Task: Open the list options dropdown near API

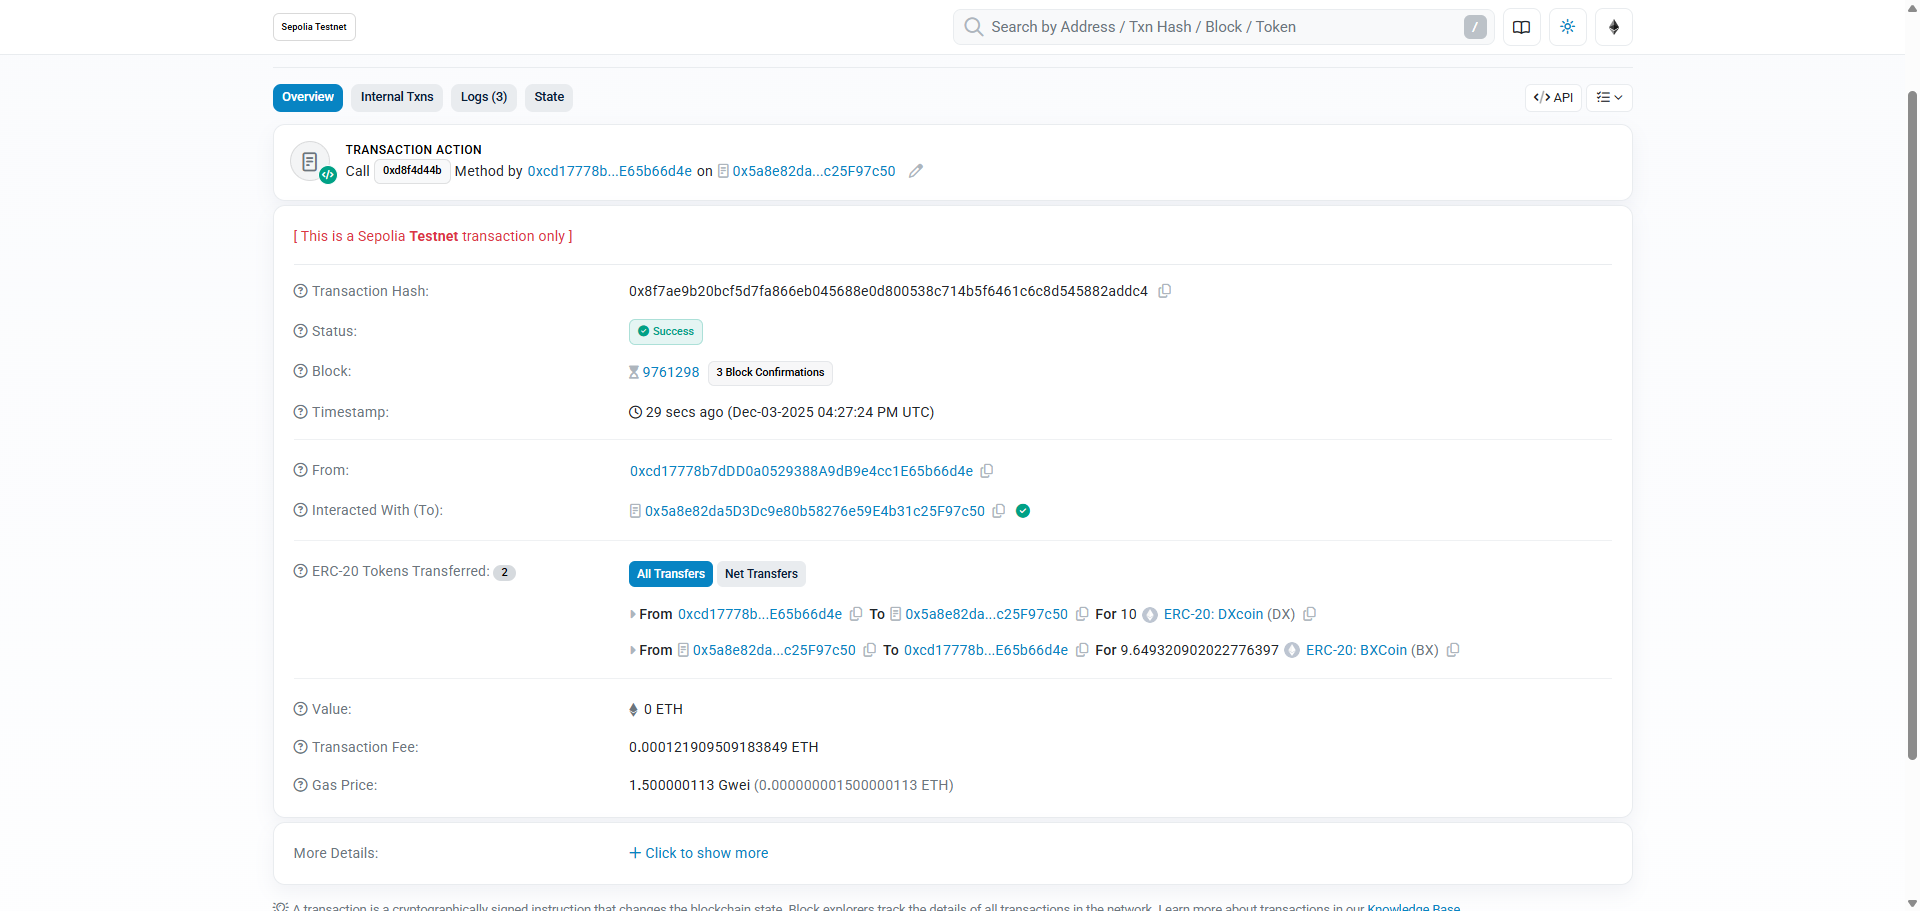Action: (1609, 97)
